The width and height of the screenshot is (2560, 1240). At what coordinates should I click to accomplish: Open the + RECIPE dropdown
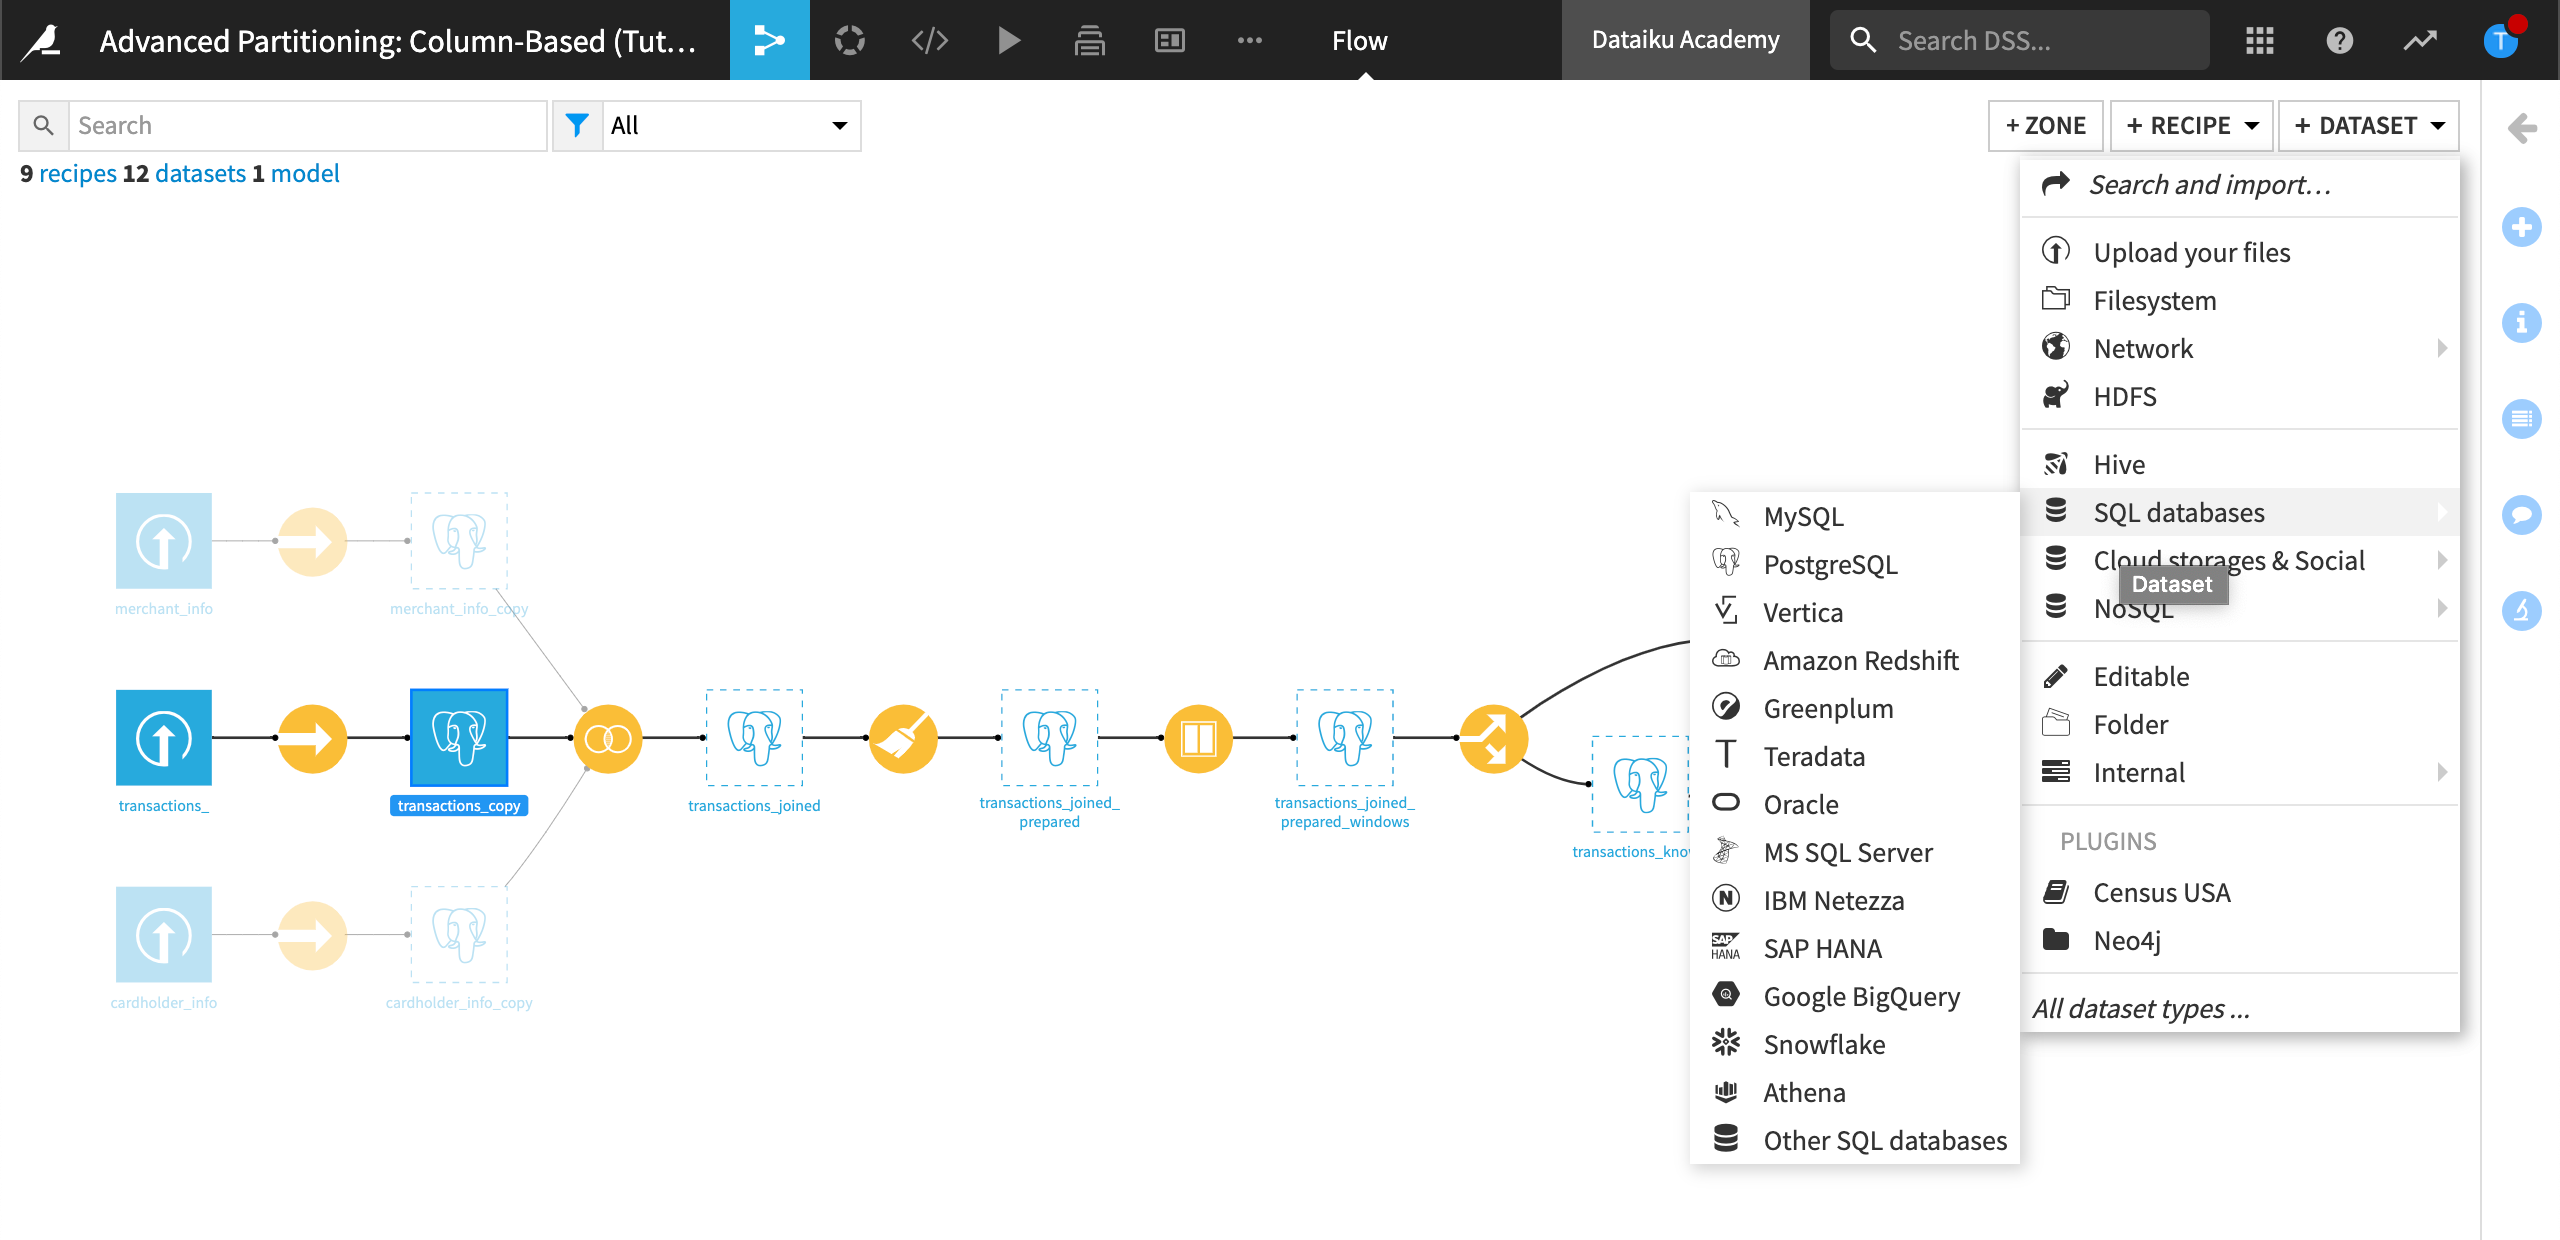(x=2191, y=125)
